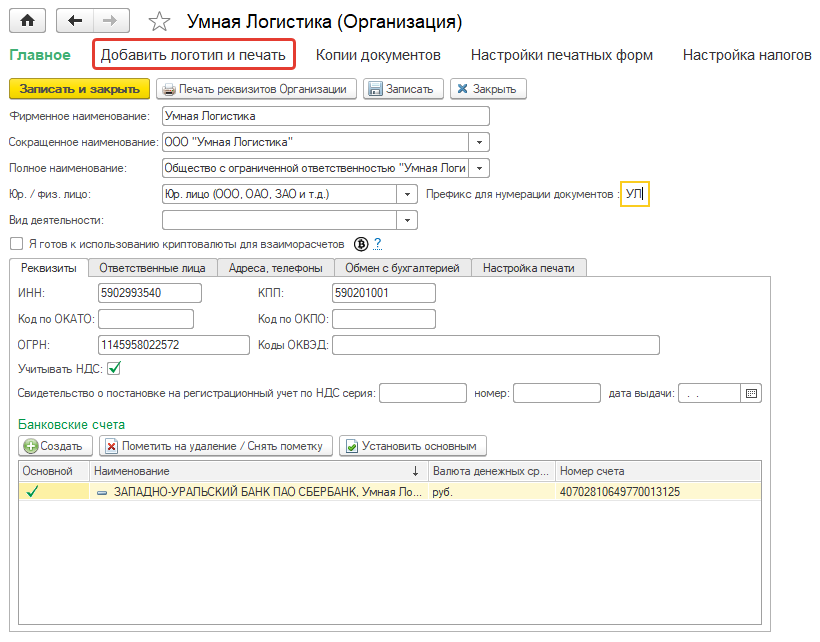Create a new bank account with Создать

pos(55,446)
